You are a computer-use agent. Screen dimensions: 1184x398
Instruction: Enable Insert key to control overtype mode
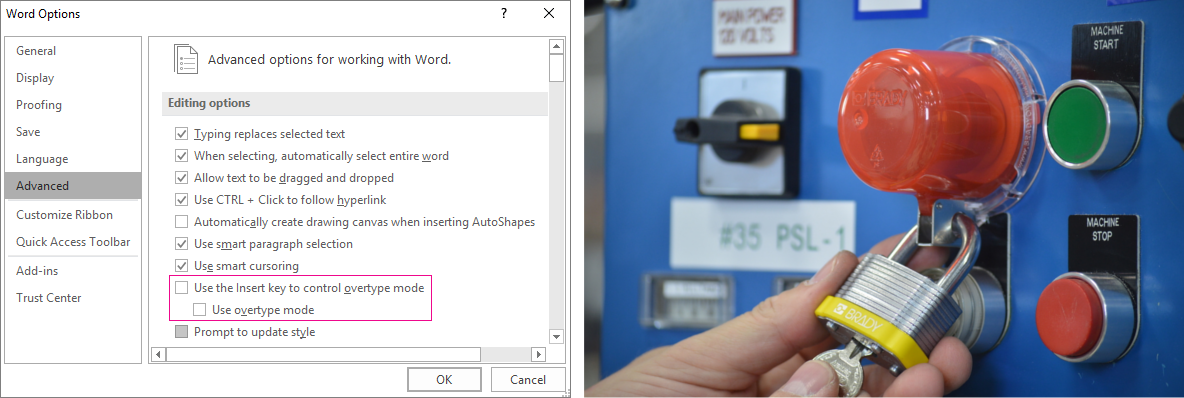(x=181, y=288)
